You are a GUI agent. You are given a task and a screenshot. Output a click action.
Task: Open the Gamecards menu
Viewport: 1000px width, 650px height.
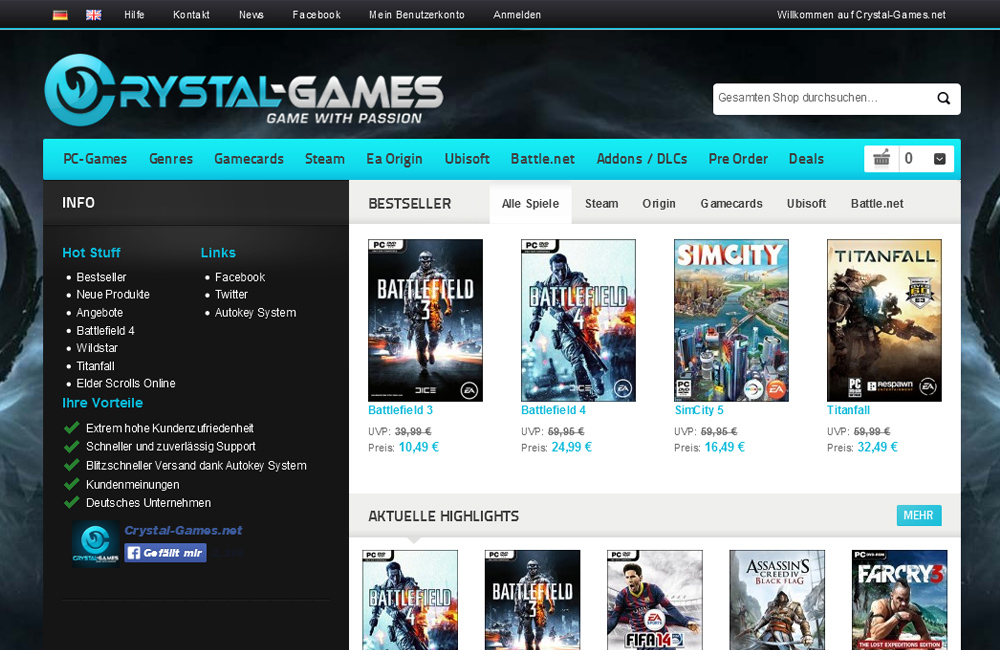pyautogui.click(x=249, y=159)
